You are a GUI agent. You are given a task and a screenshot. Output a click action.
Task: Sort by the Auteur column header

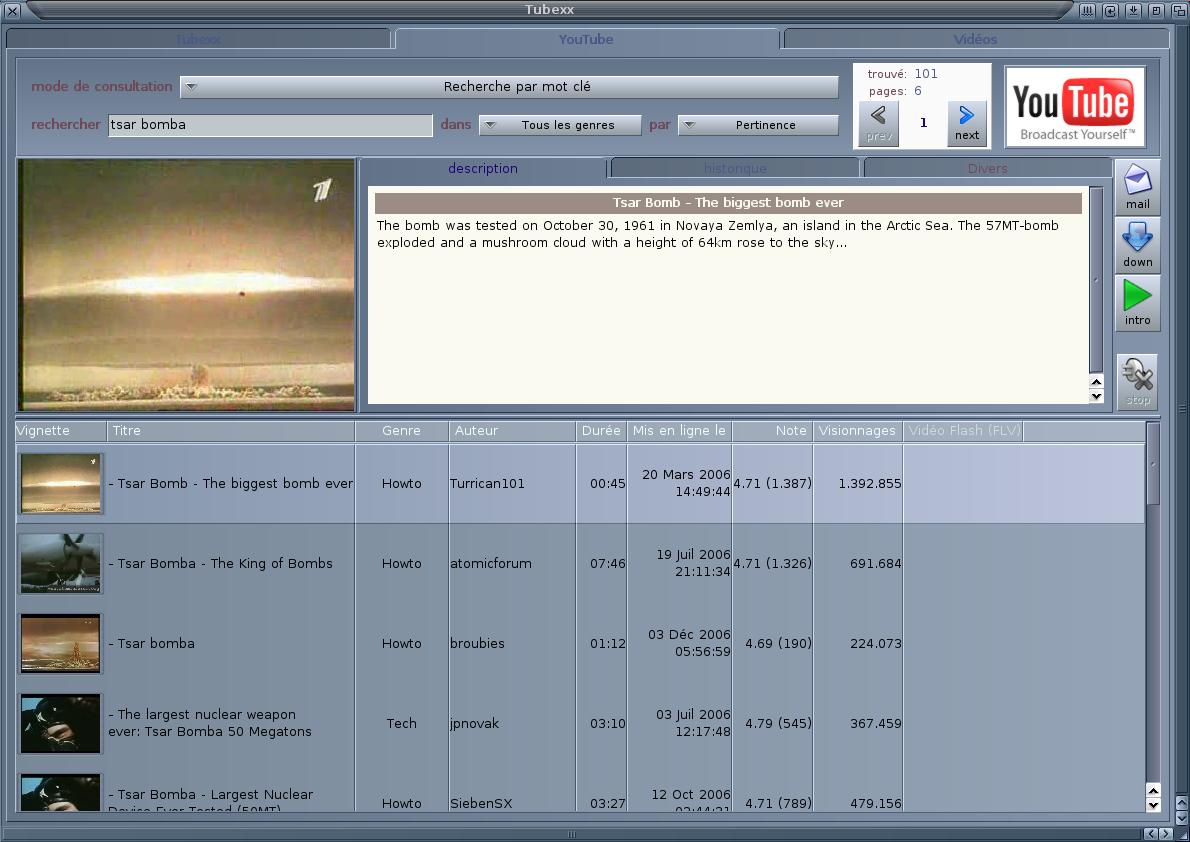coord(512,430)
